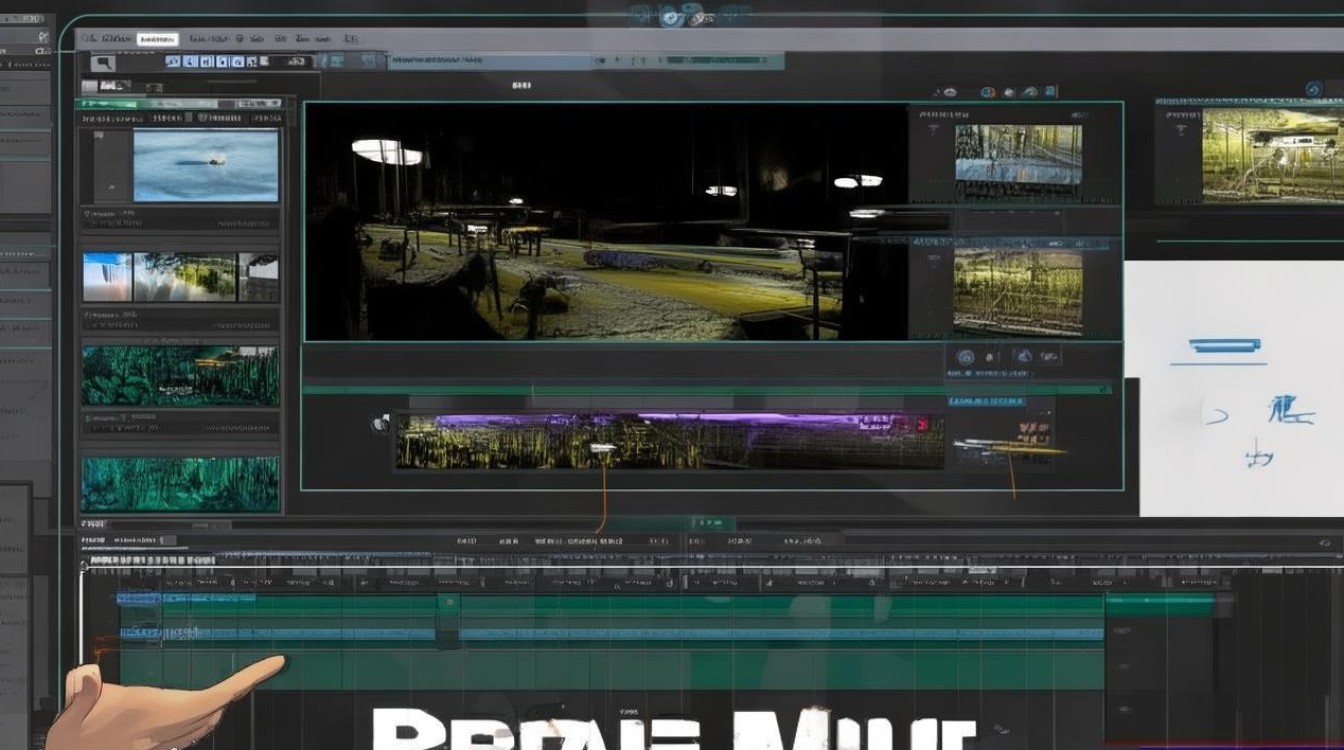Click the blue bar in the white panel
Image resolution: width=1344 pixels, height=750 pixels.
[1225, 345]
